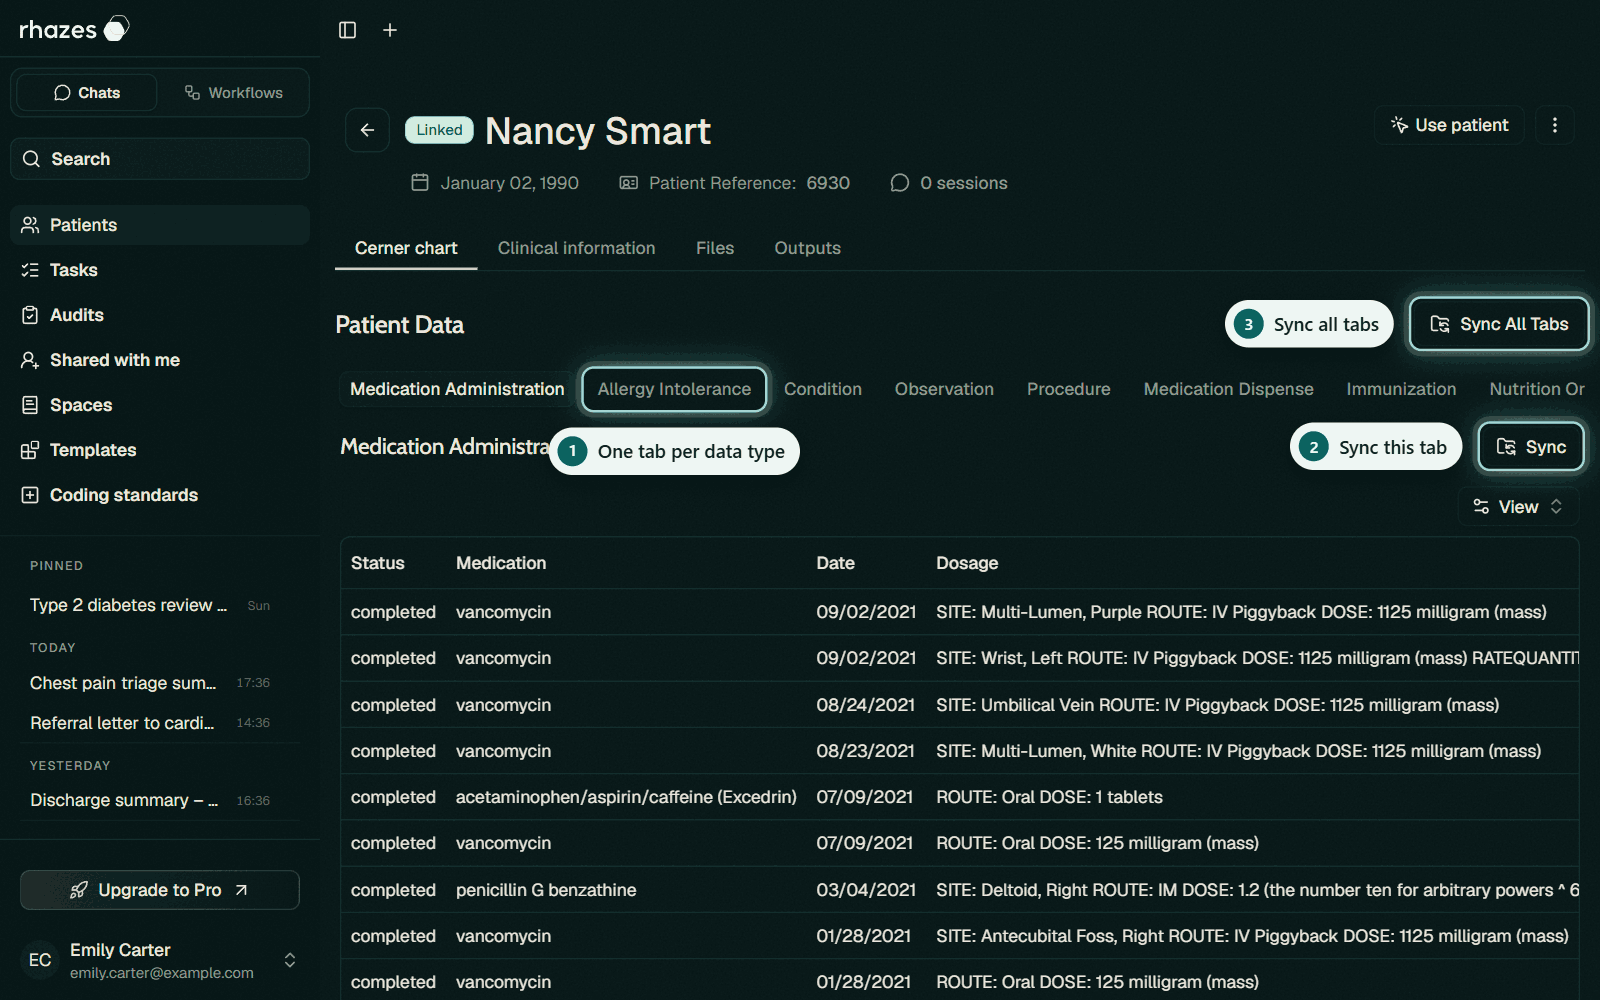1600x1000 pixels.
Task: Open Shared with me section
Action: [160, 360]
